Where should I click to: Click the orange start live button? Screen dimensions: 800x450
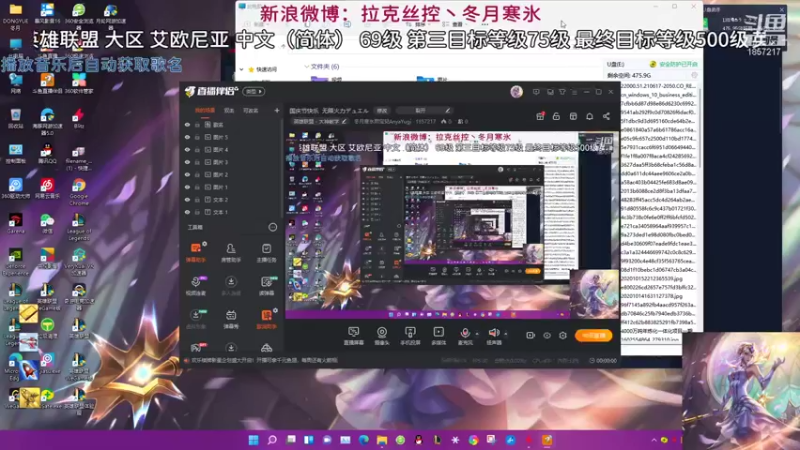tap(593, 335)
